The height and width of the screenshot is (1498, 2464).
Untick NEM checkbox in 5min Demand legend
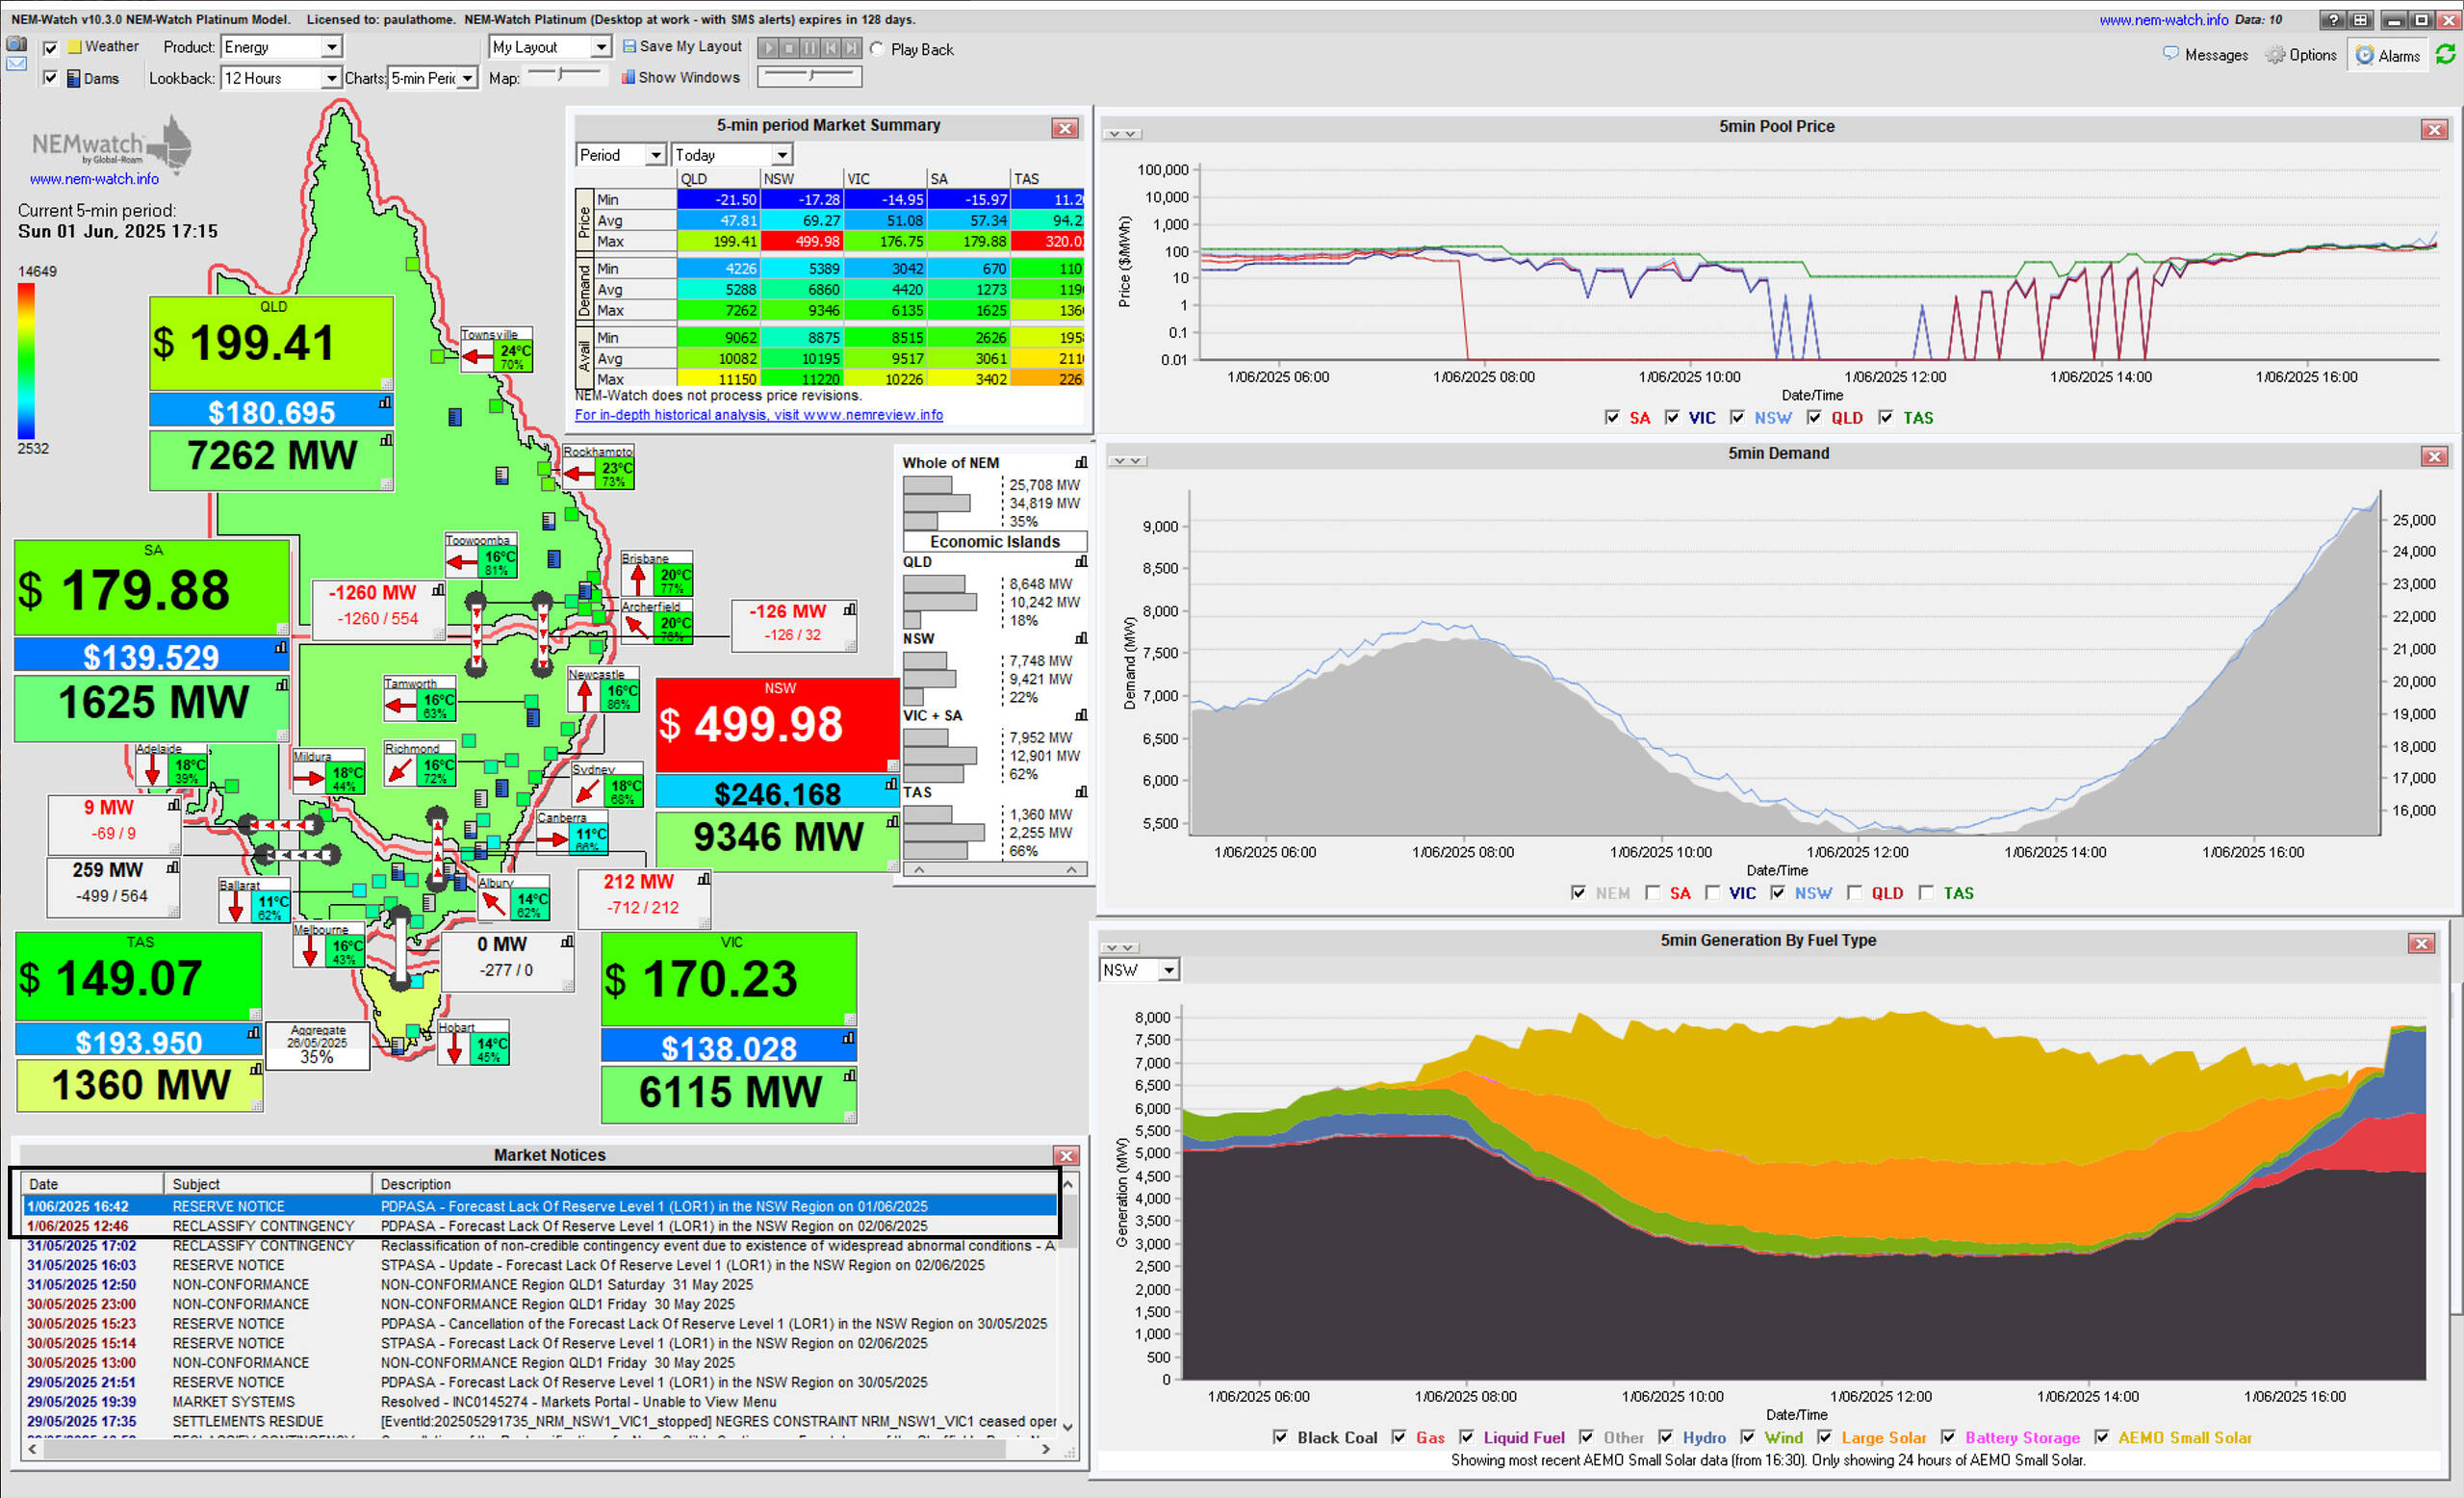point(1578,892)
